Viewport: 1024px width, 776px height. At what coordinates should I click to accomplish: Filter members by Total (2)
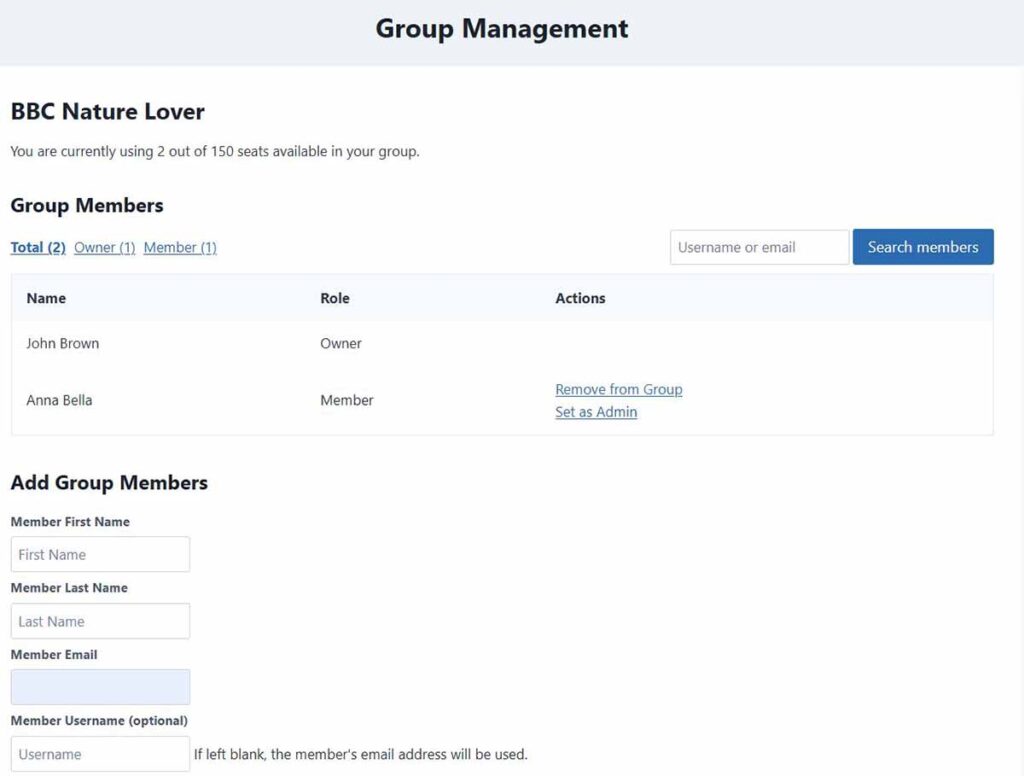(x=38, y=248)
